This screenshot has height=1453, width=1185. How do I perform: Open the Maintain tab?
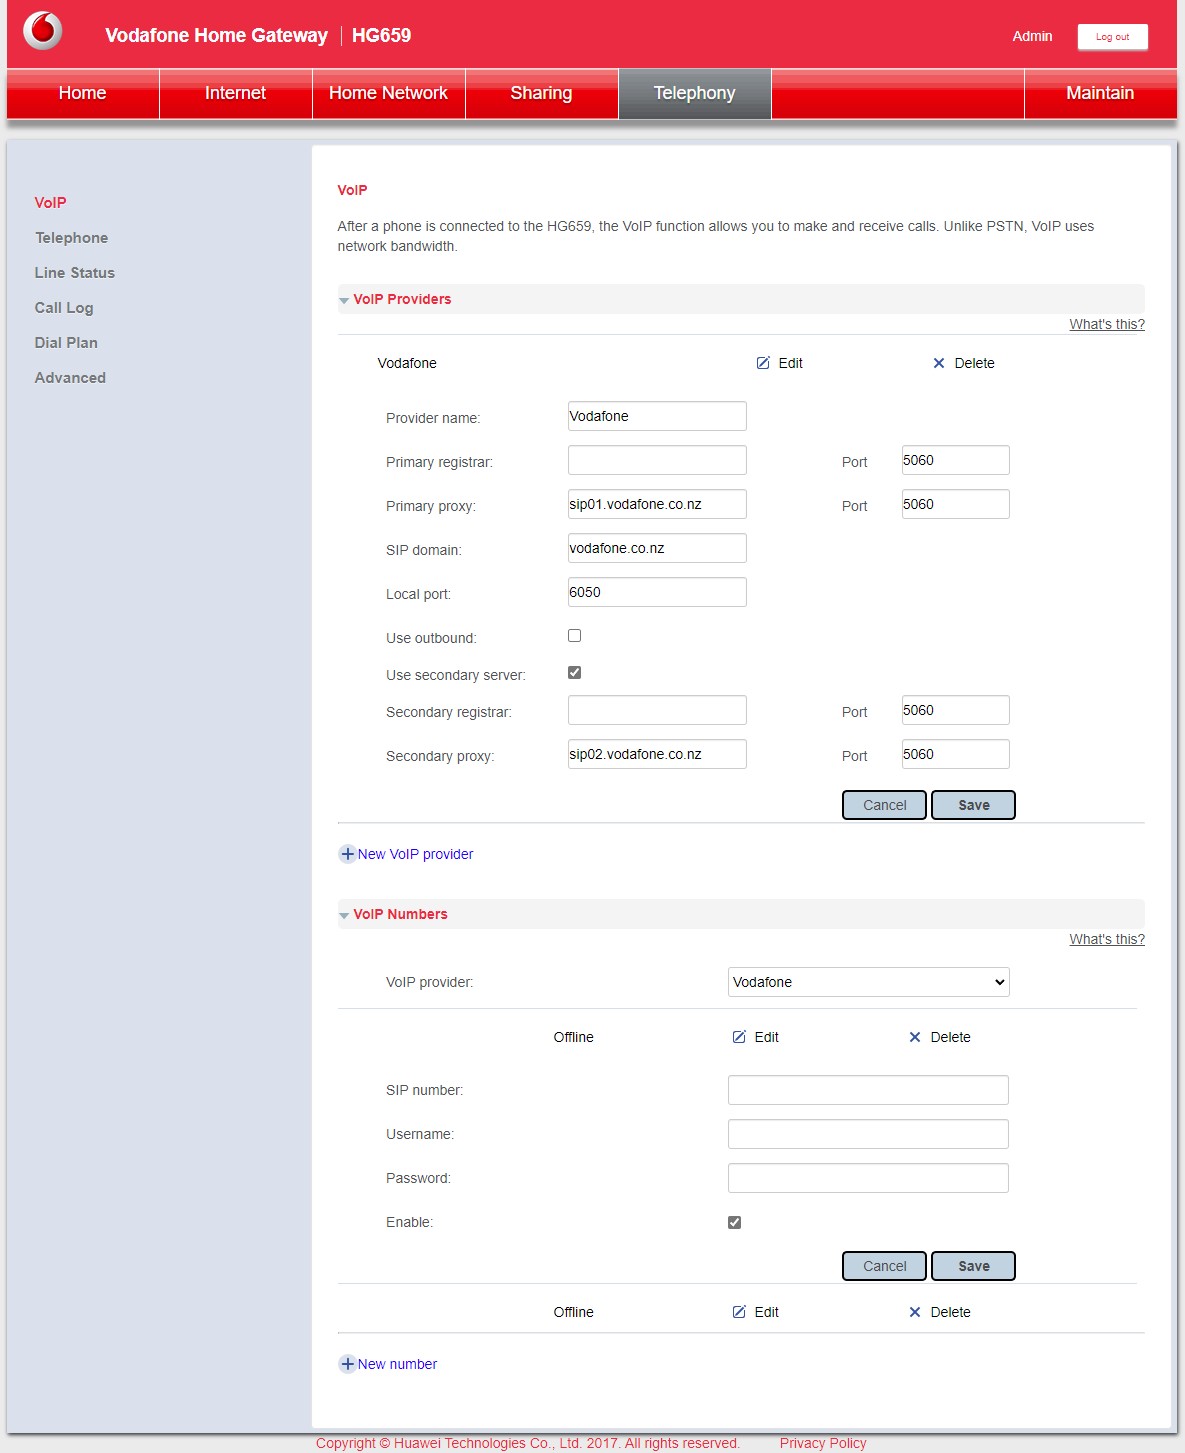[x=1100, y=93]
